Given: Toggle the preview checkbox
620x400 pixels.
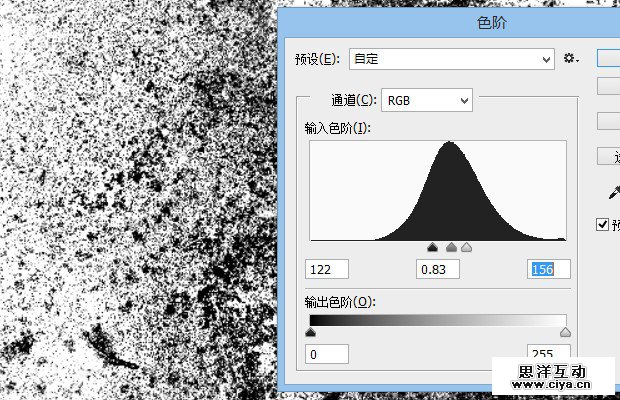Looking at the screenshot, I should point(602,224).
